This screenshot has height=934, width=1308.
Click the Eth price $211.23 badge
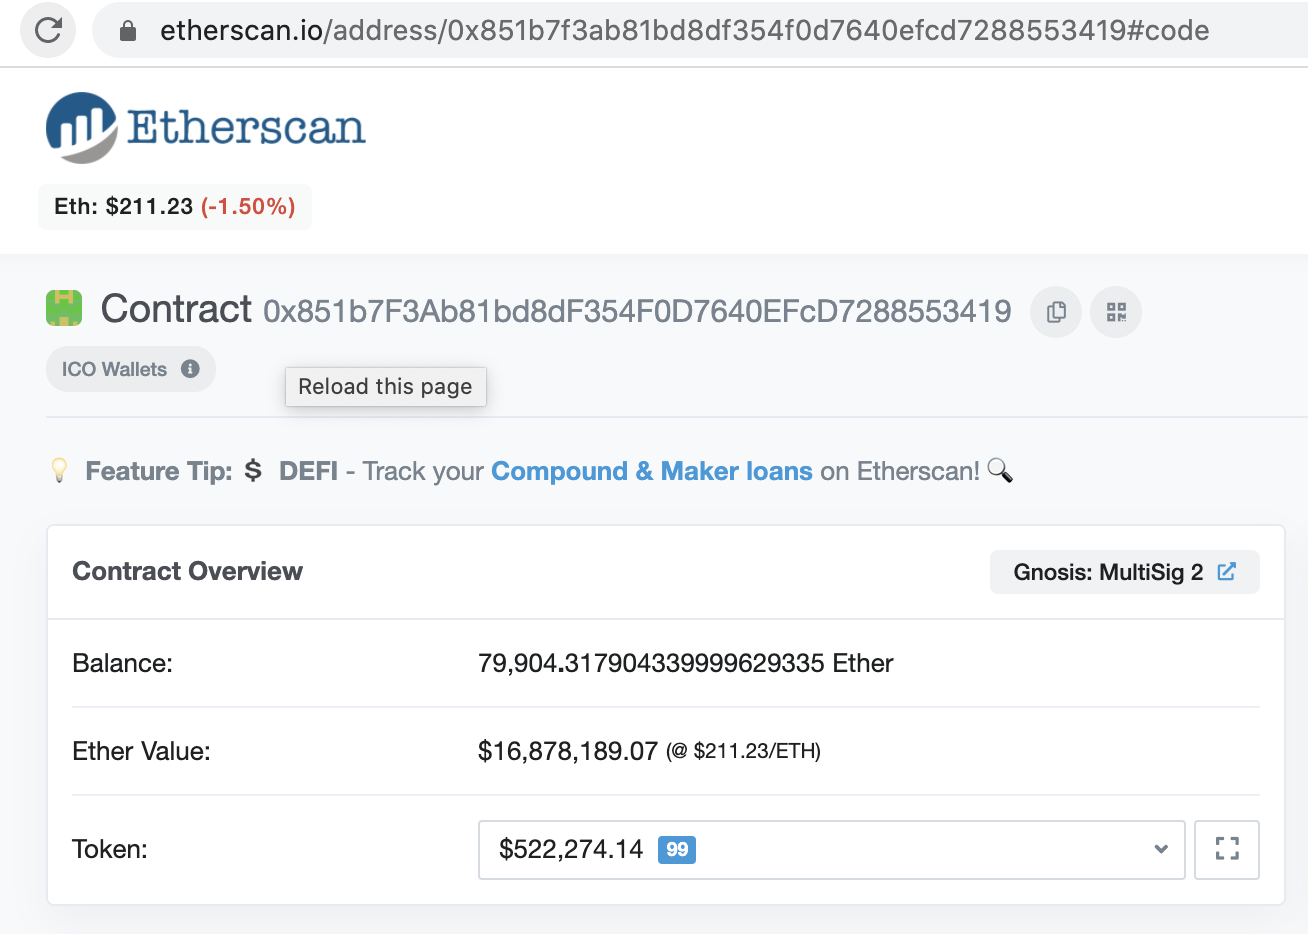(x=174, y=207)
